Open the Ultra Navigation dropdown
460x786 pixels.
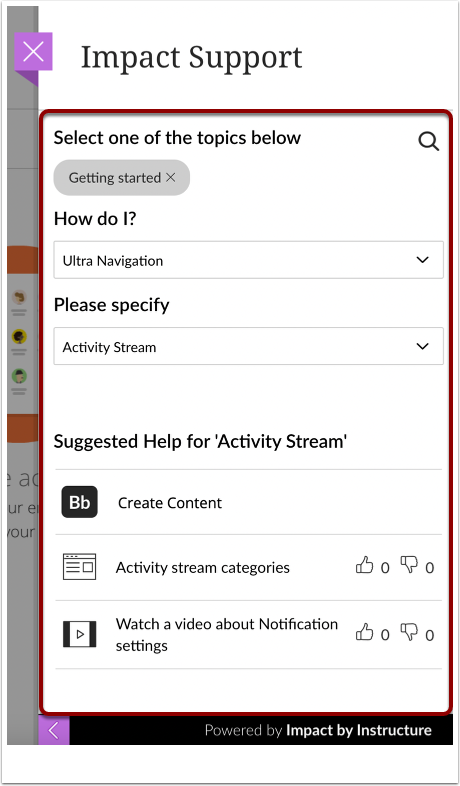249,260
